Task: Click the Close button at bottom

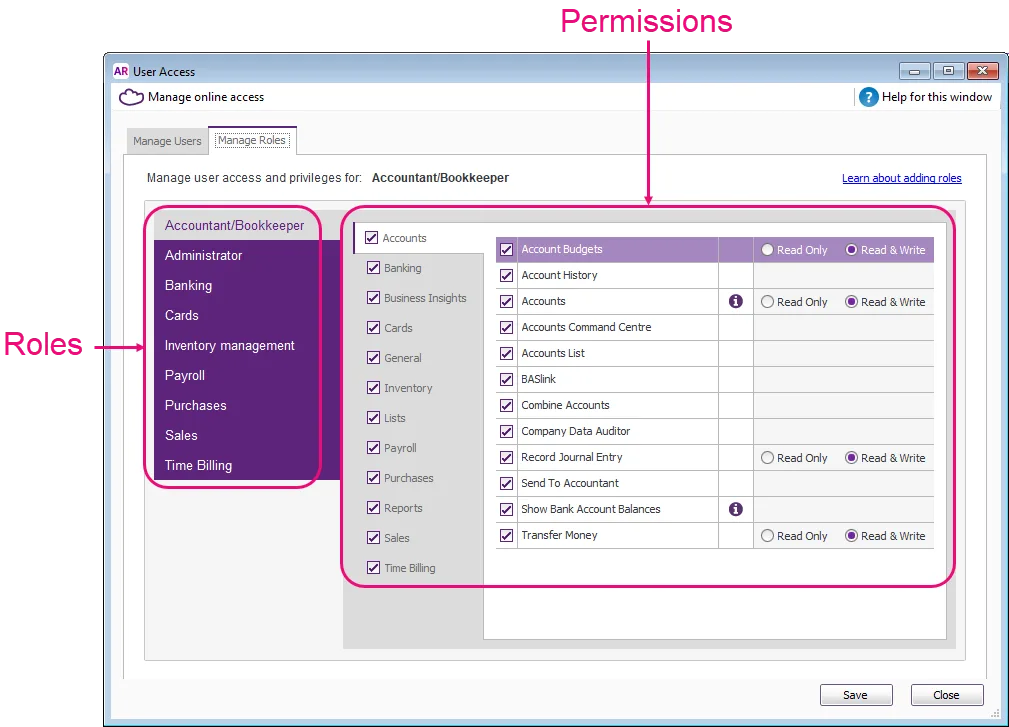Action: (x=947, y=695)
